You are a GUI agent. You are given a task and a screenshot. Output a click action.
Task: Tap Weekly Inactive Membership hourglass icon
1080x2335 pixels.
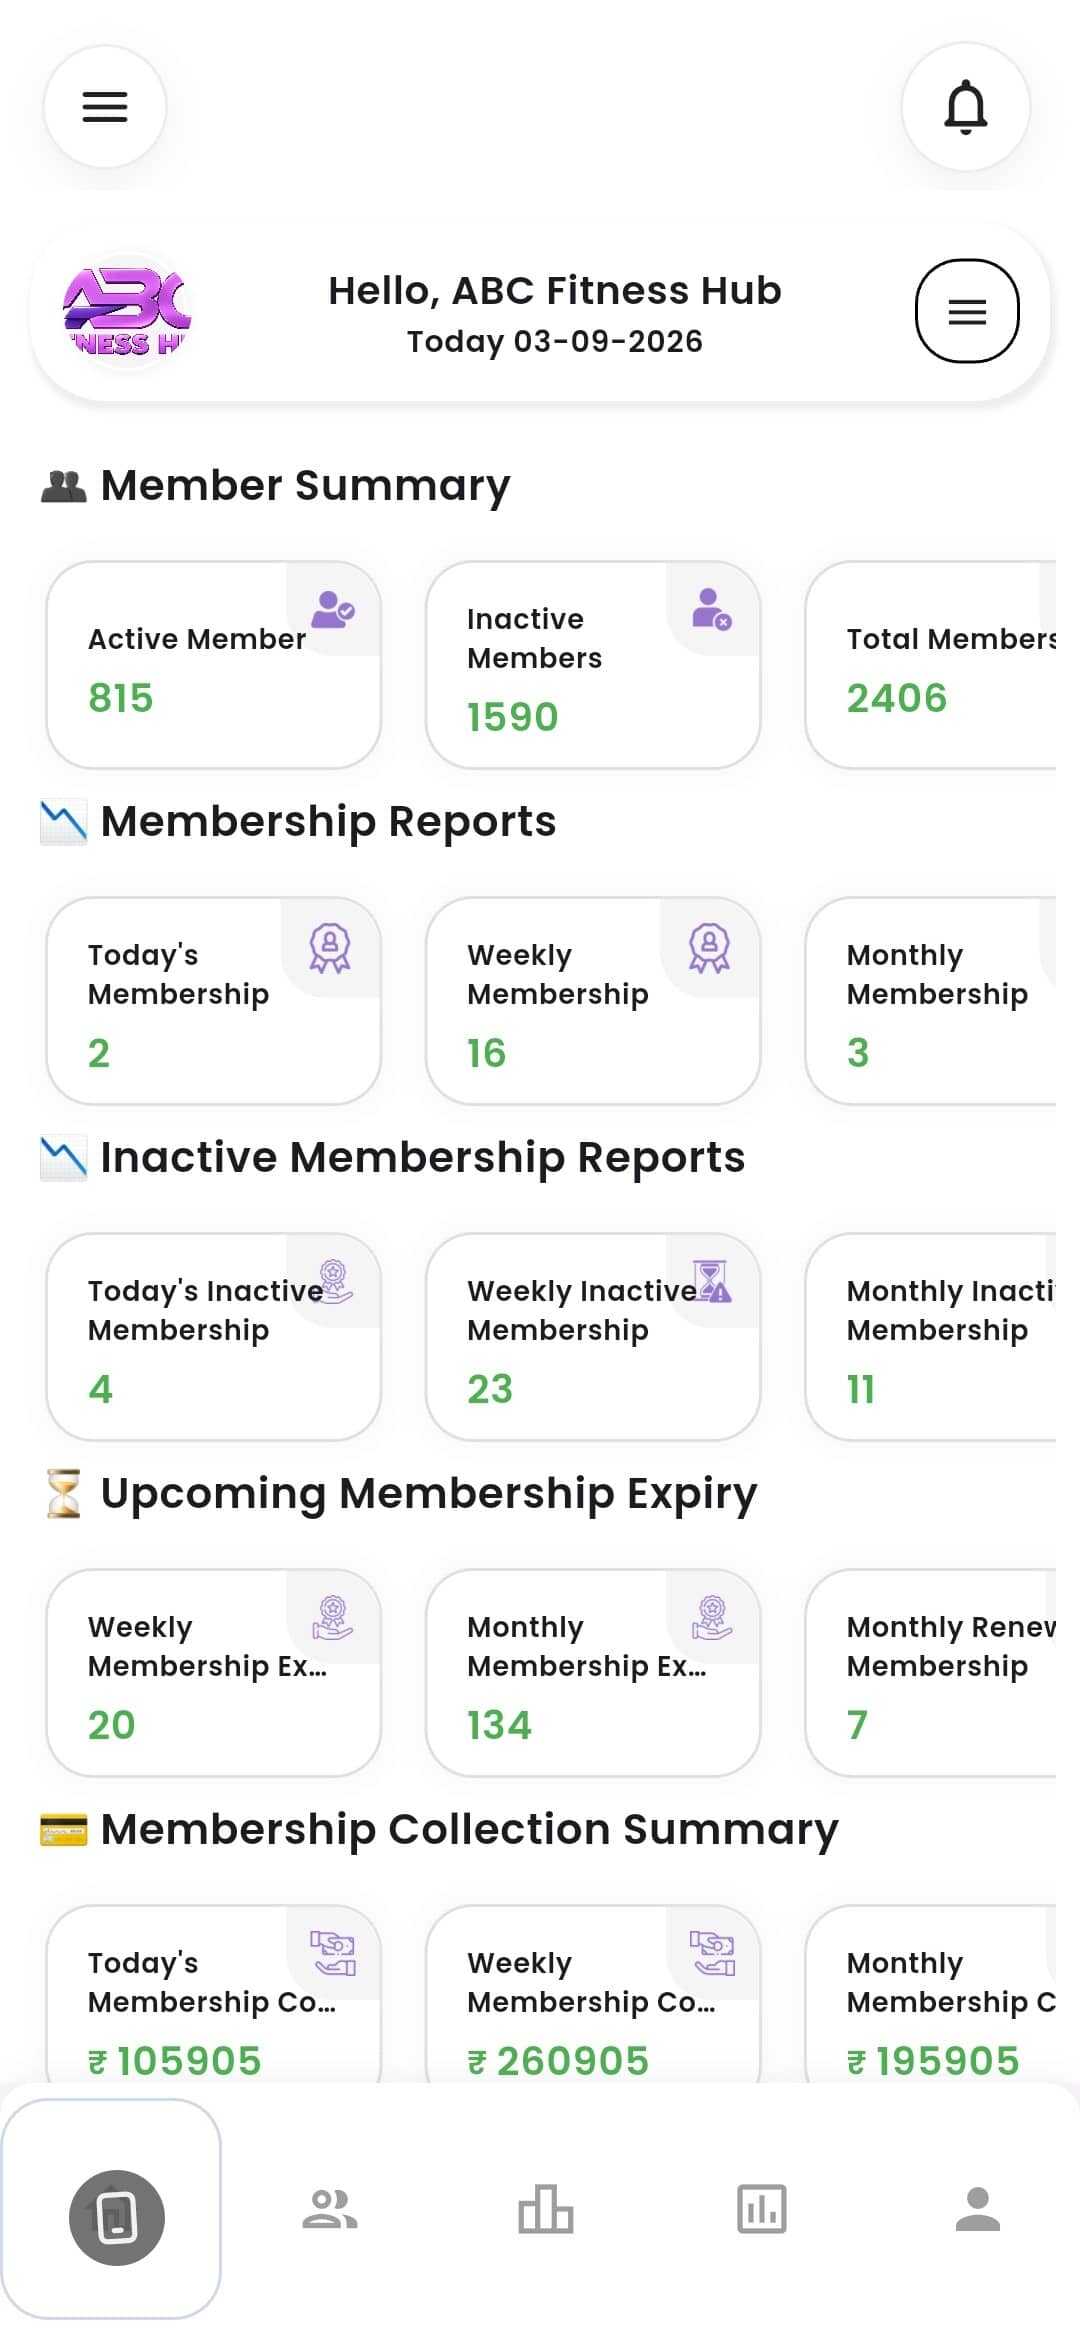(x=713, y=1281)
